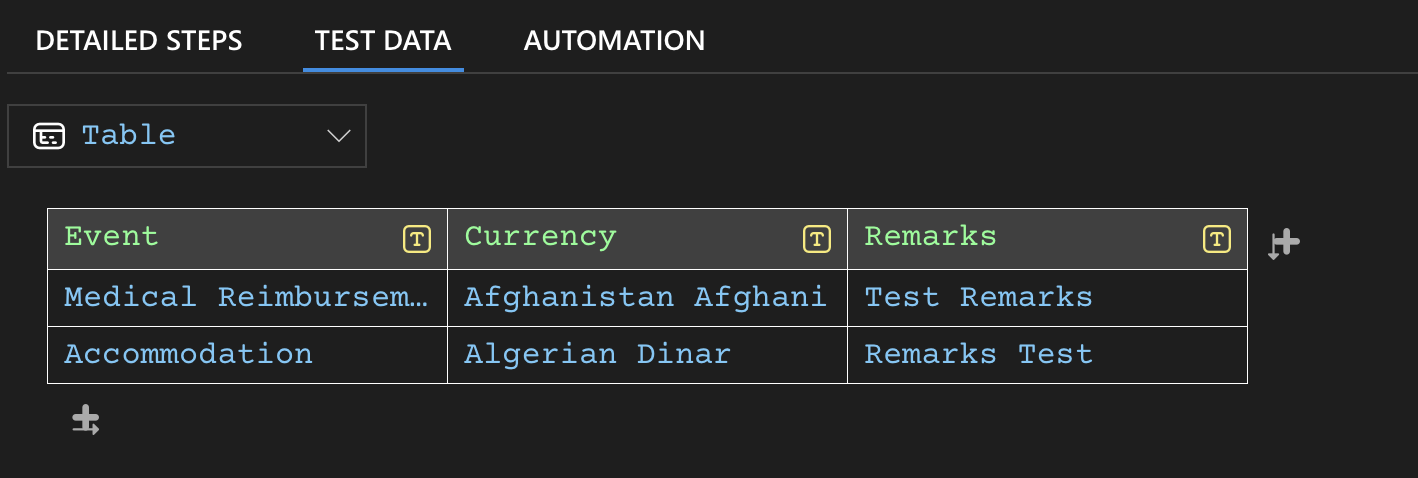Click the type icon in Remarks header
The height and width of the screenshot is (478, 1418).
coord(1216,239)
